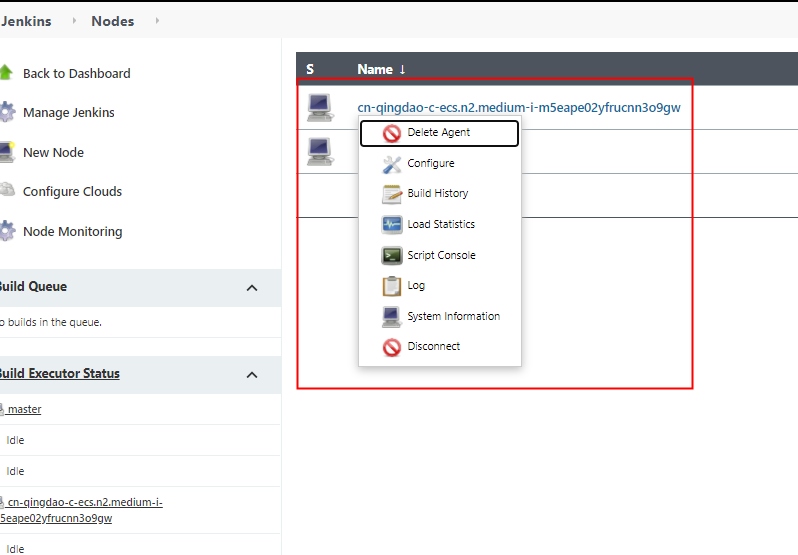798x555 pixels.
Task: Open Build History from the context menu
Action: click(x=439, y=194)
